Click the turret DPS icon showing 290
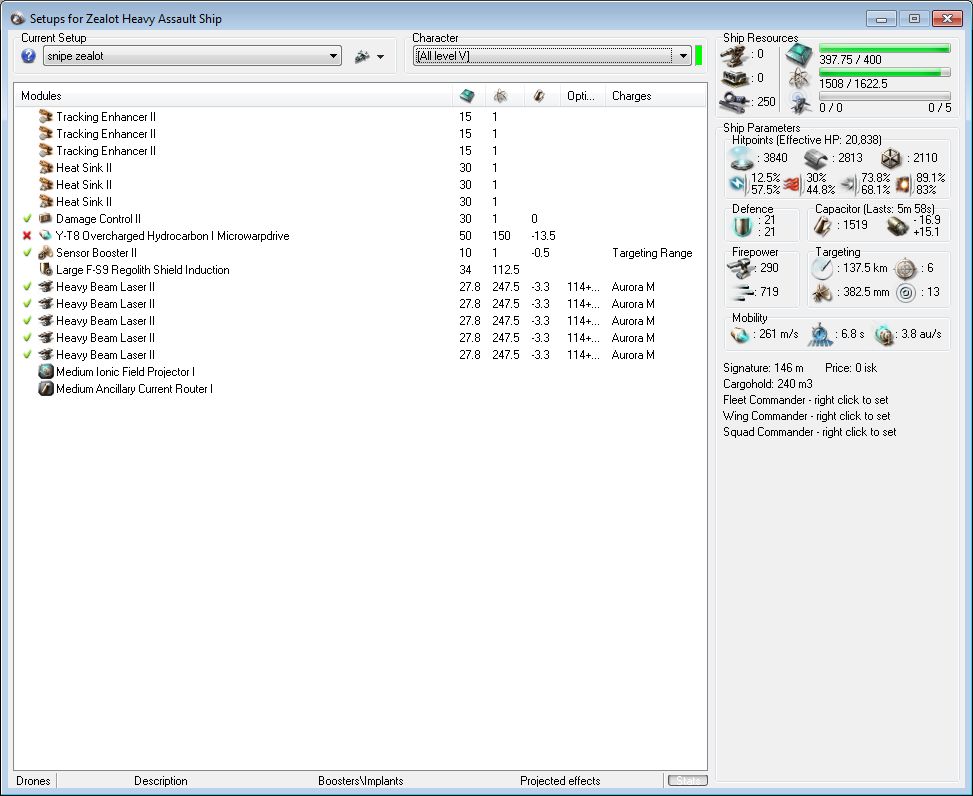973x796 pixels. (741, 268)
